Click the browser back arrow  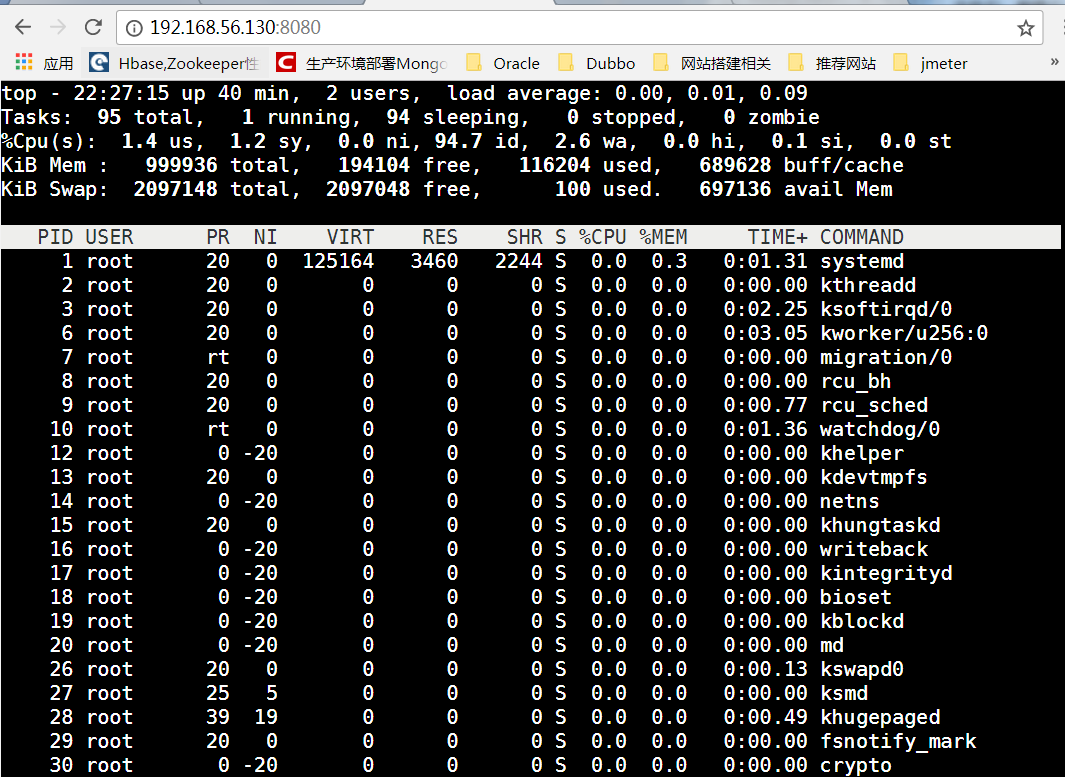click(23, 27)
